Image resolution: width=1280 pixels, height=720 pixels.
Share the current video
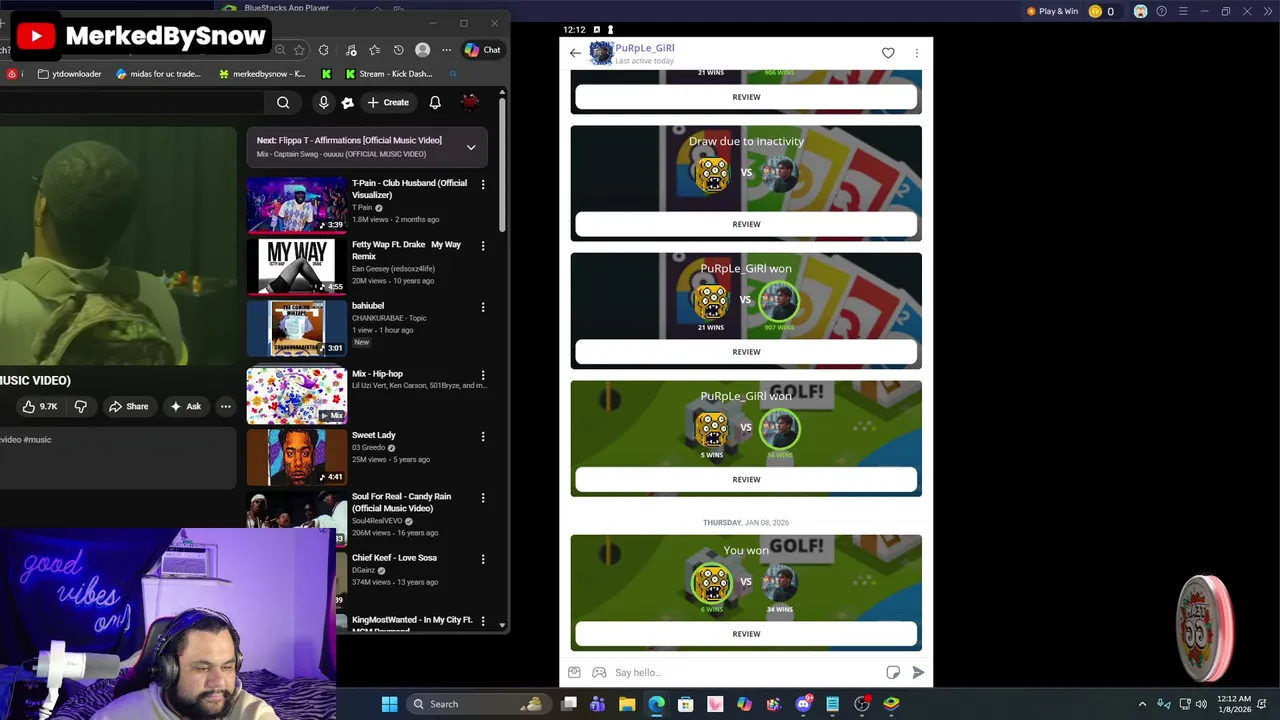[128, 406]
